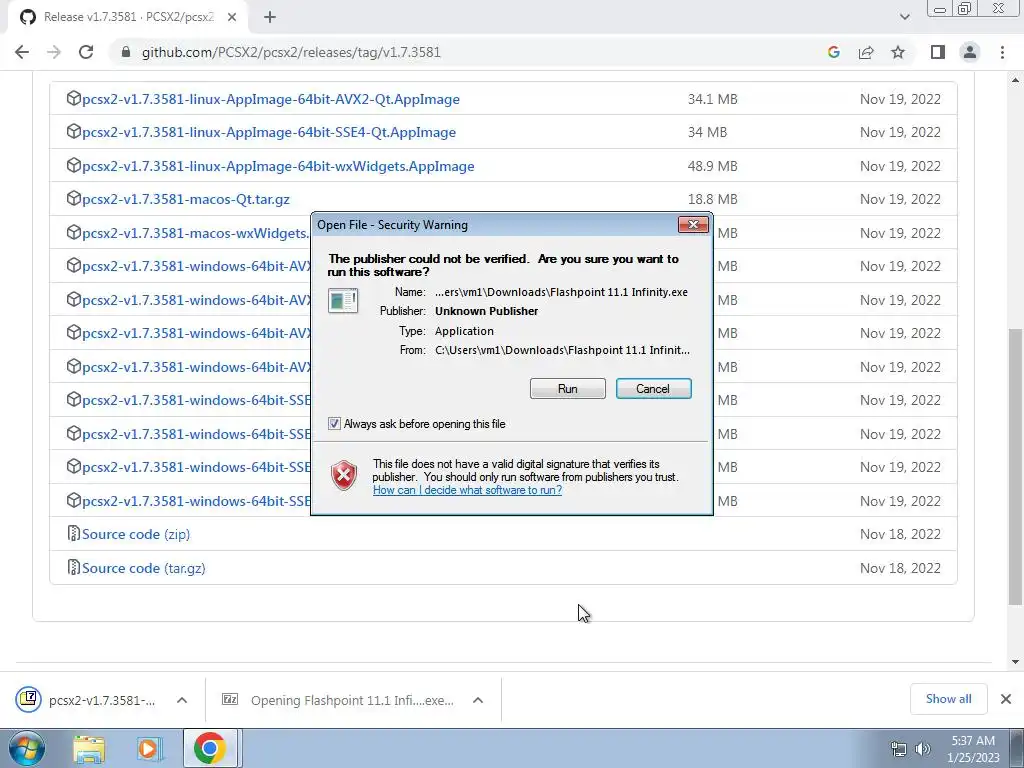This screenshot has height=768, width=1024.
Task: Launch Windows Media Player from taskbar
Action: click(x=149, y=748)
